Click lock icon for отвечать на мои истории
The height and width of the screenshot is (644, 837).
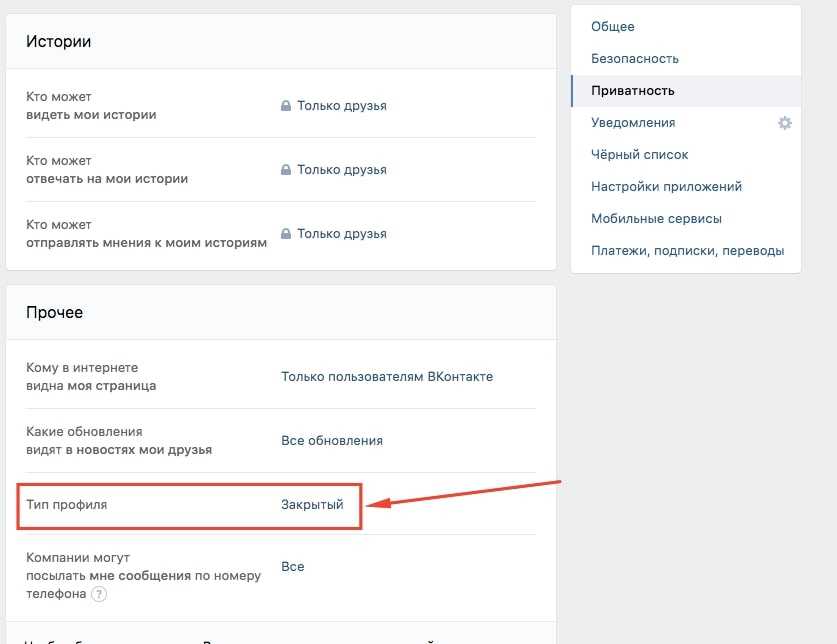coord(286,170)
